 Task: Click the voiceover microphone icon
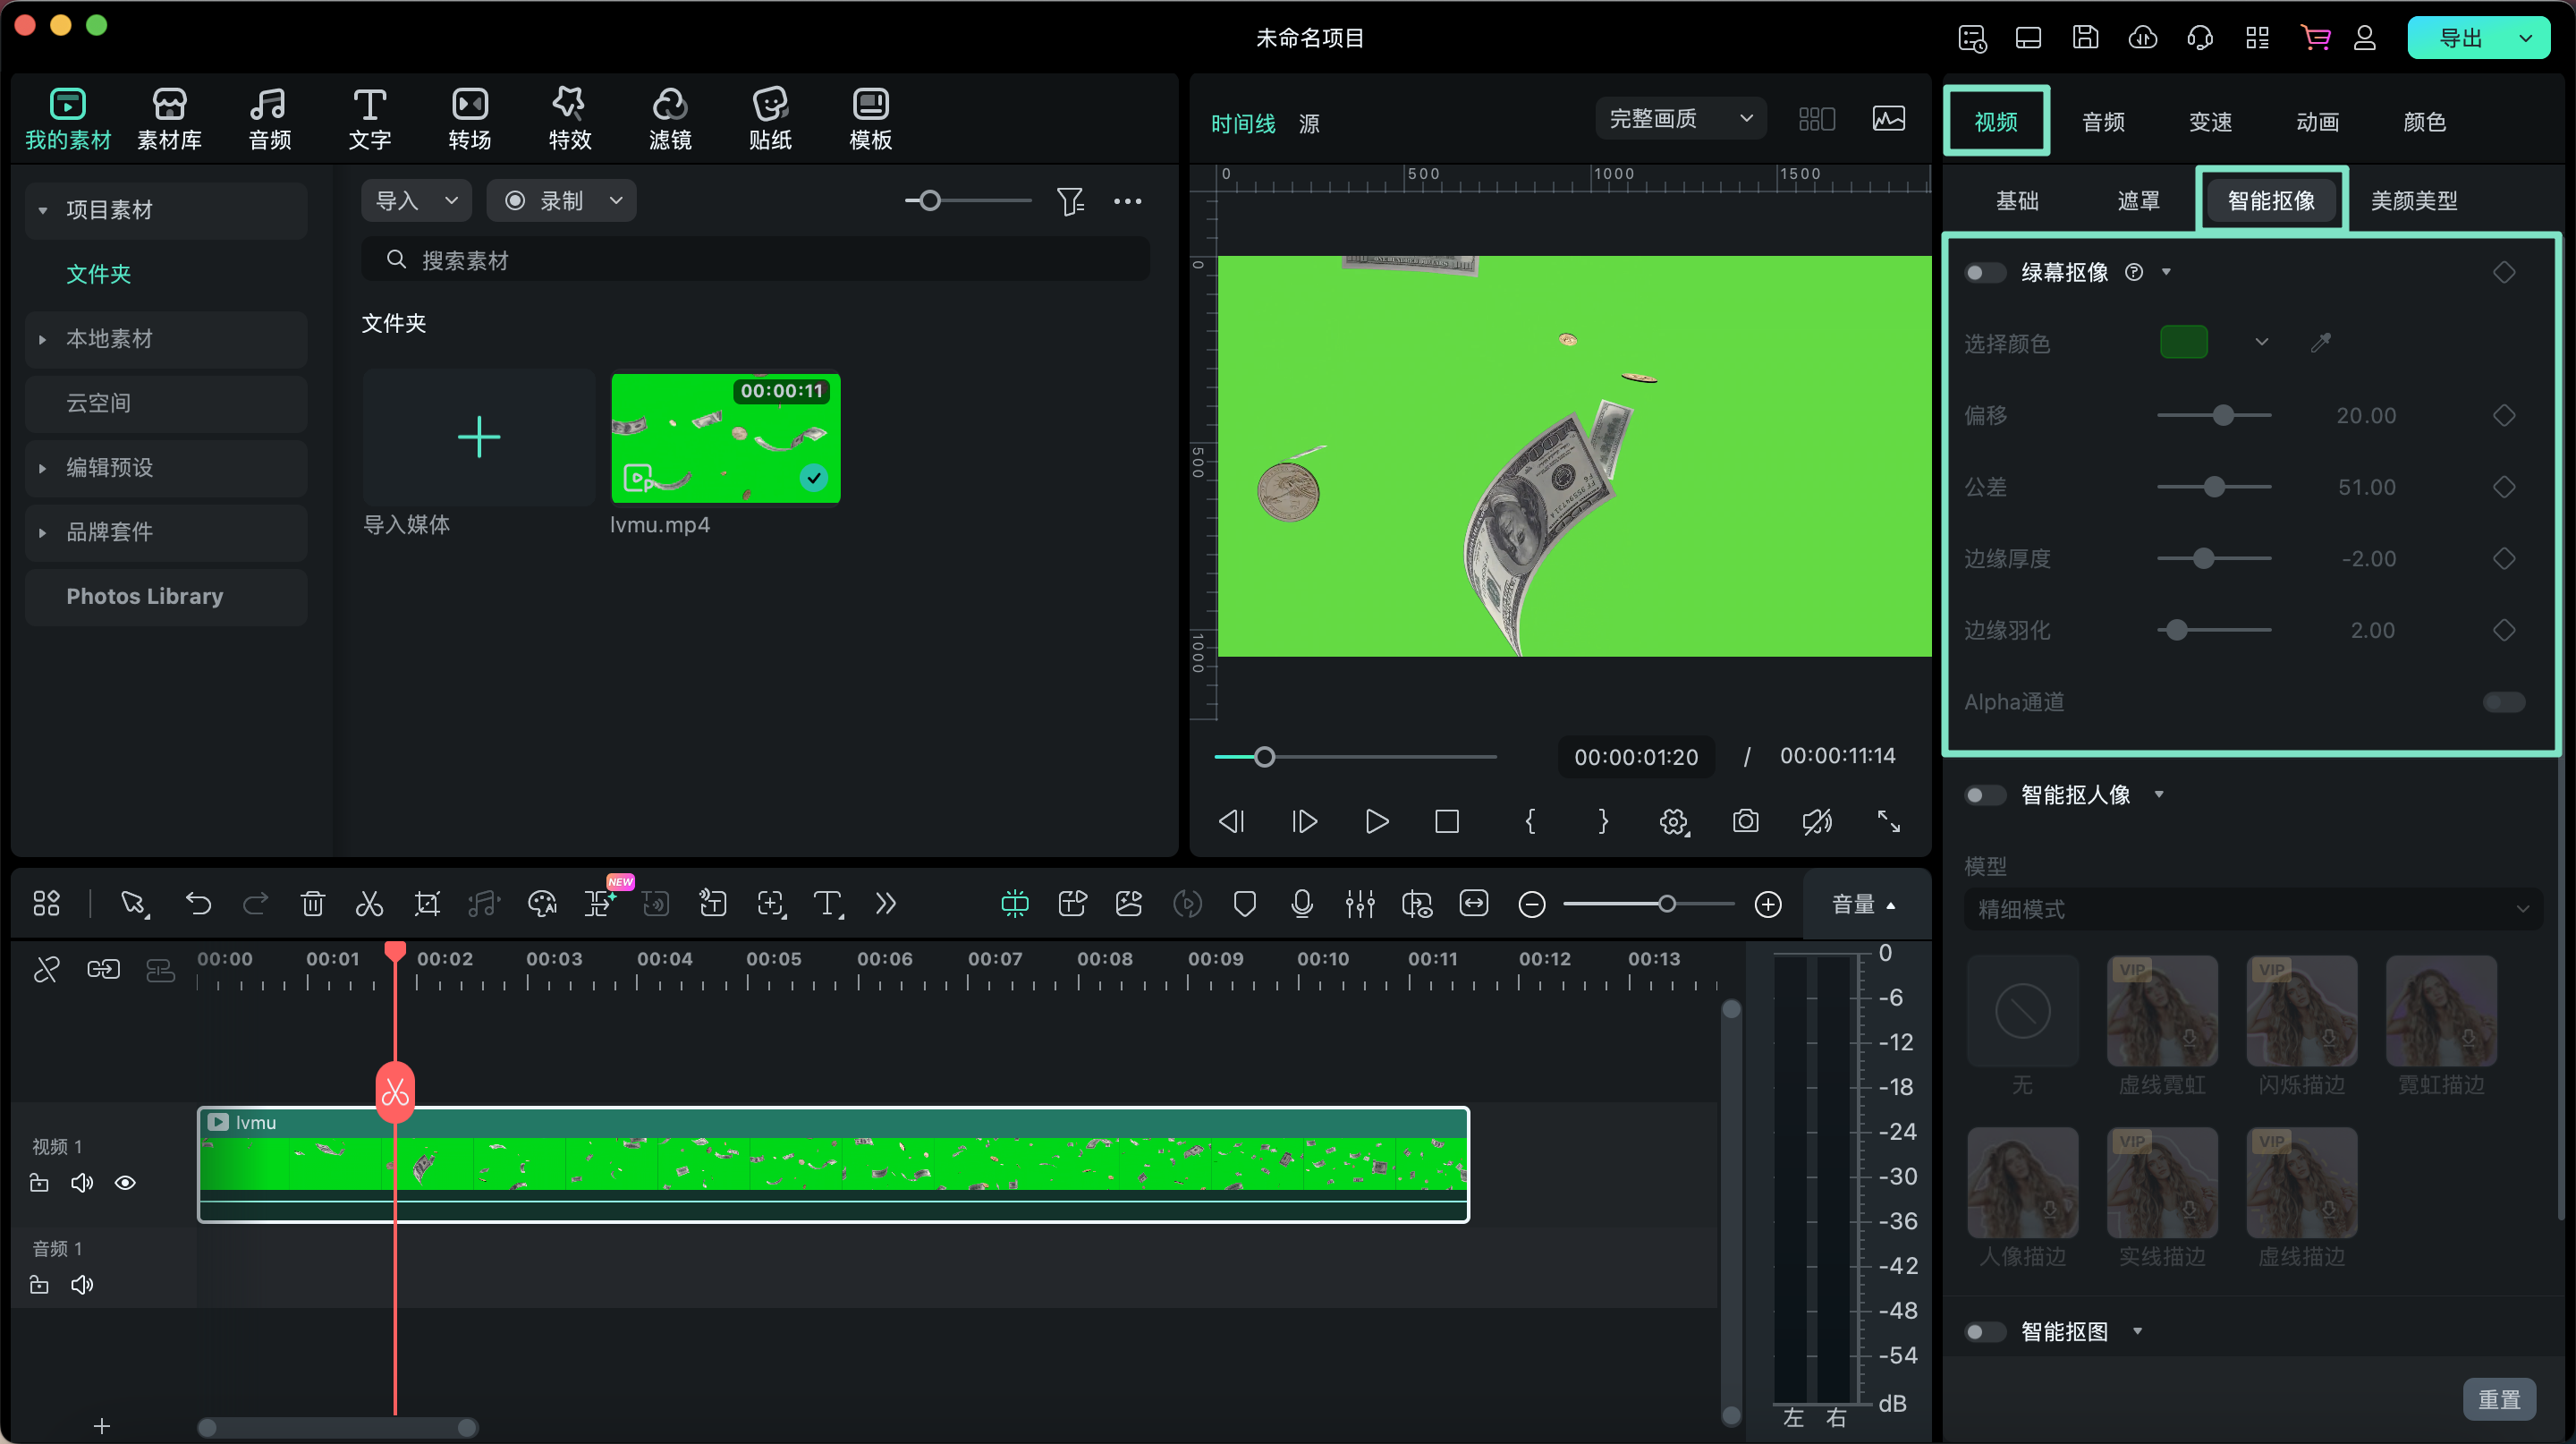click(1301, 904)
